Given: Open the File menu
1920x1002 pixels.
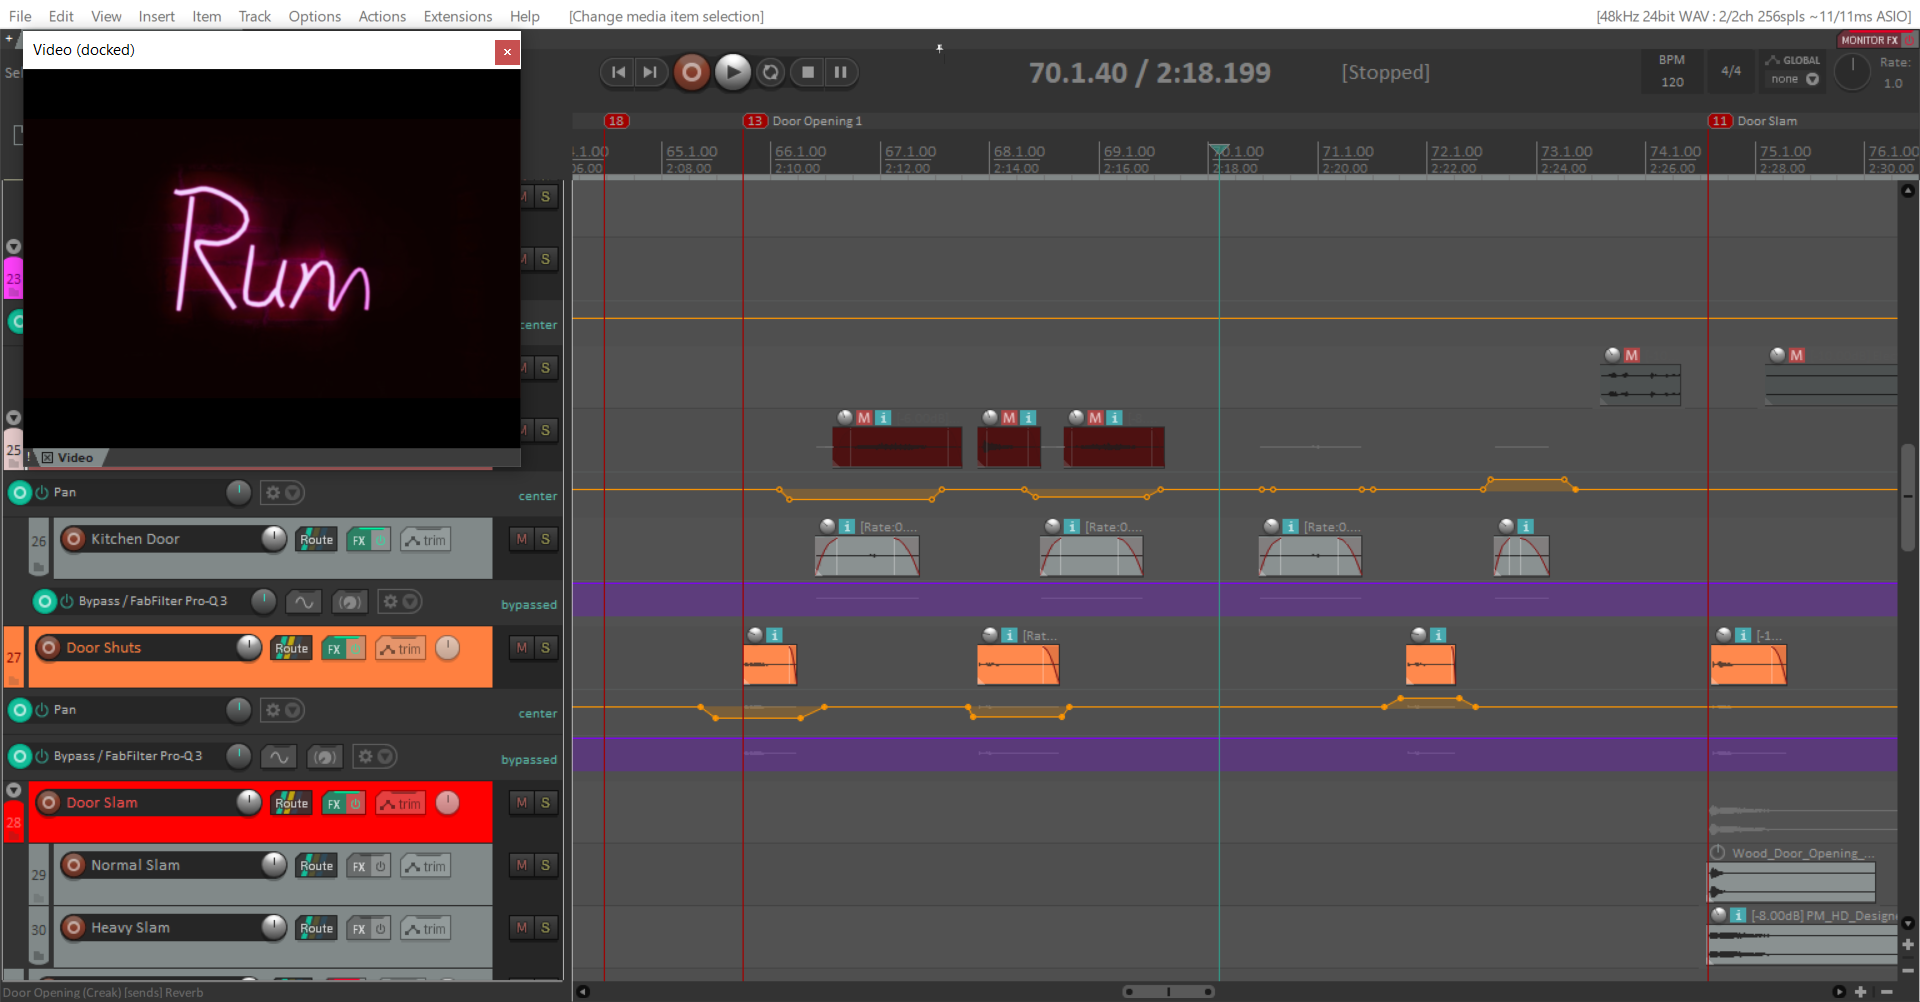Looking at the screenshot, I should (20, 16).
